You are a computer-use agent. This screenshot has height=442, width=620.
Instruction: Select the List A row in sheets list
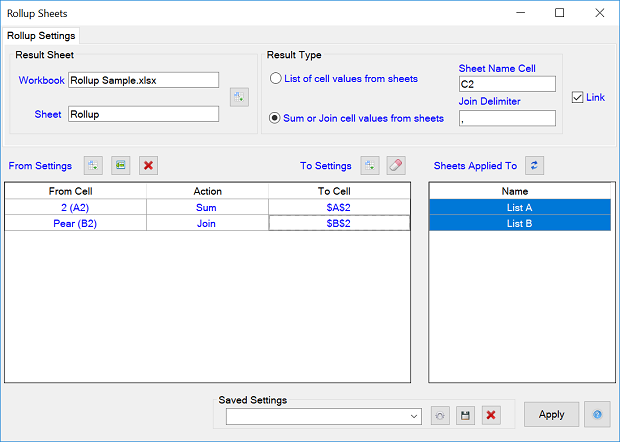pos(519,207)
